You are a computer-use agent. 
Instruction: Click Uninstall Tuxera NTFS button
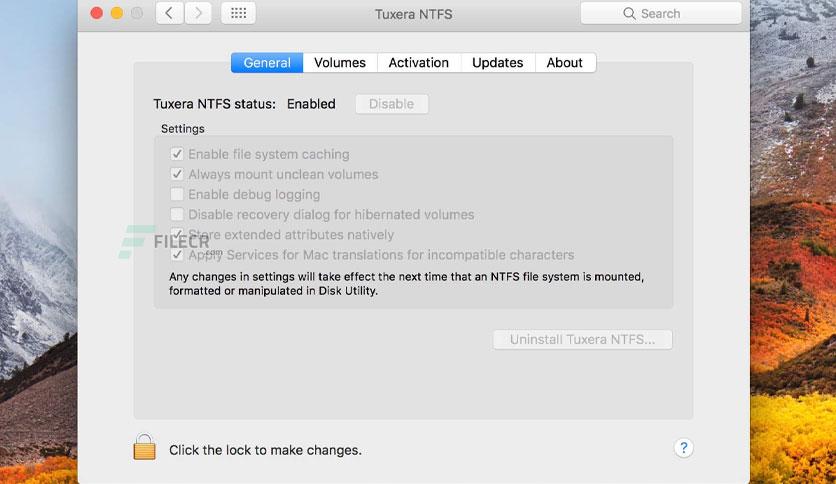click(582, 340)
